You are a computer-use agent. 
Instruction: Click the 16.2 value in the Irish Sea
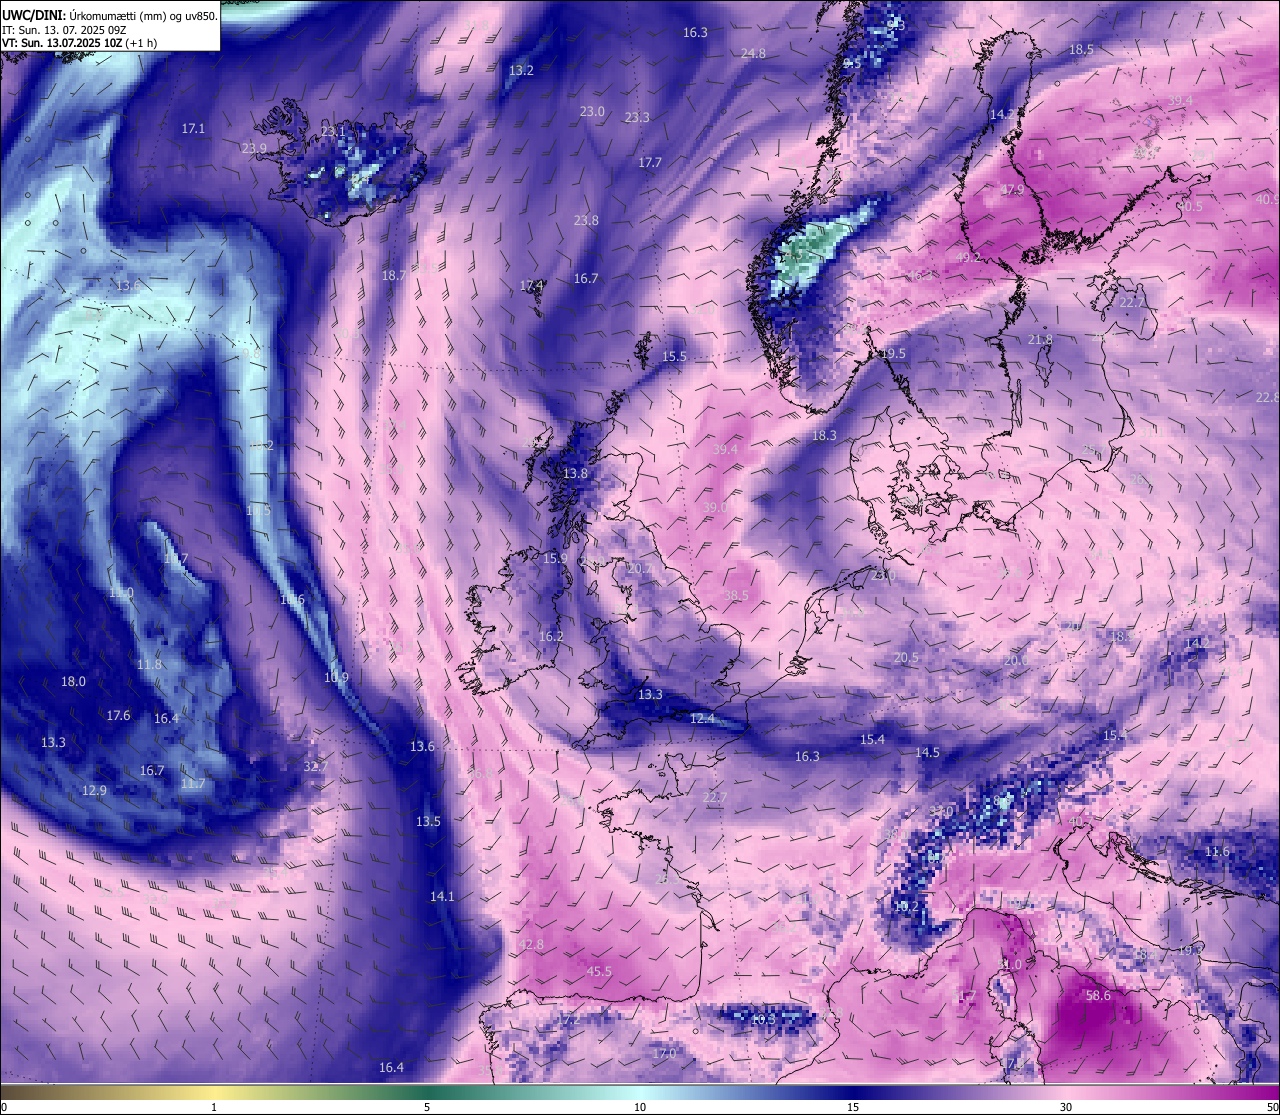pos(551,636)
